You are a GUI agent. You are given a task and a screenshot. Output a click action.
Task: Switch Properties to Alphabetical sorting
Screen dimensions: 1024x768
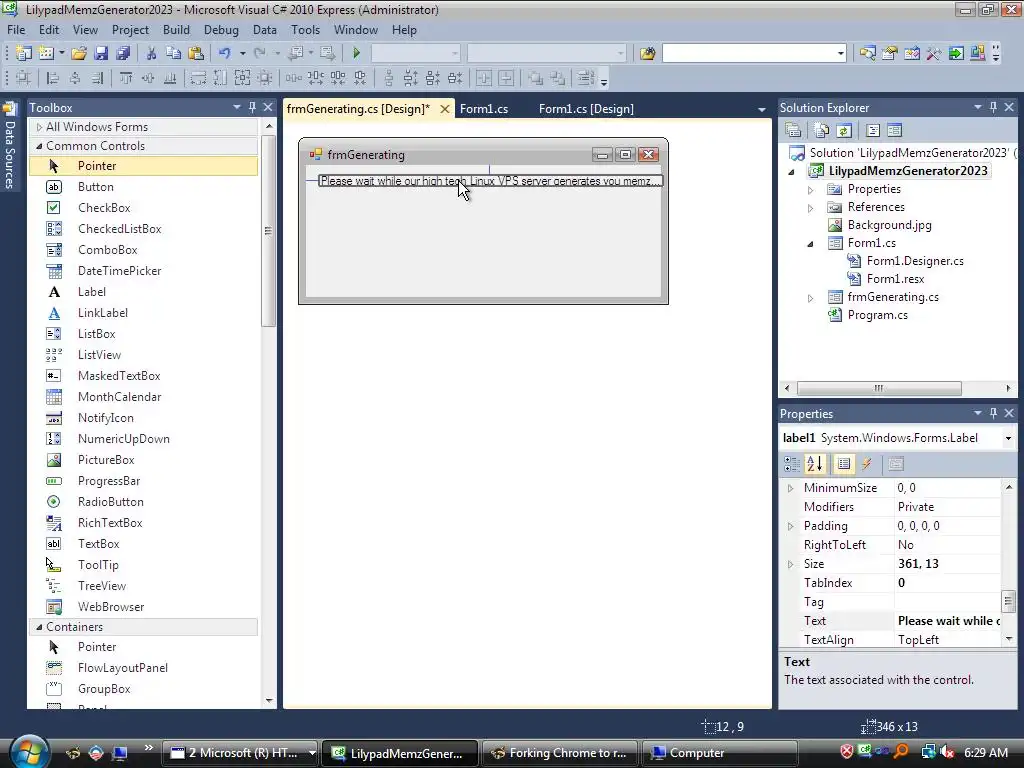815,464
